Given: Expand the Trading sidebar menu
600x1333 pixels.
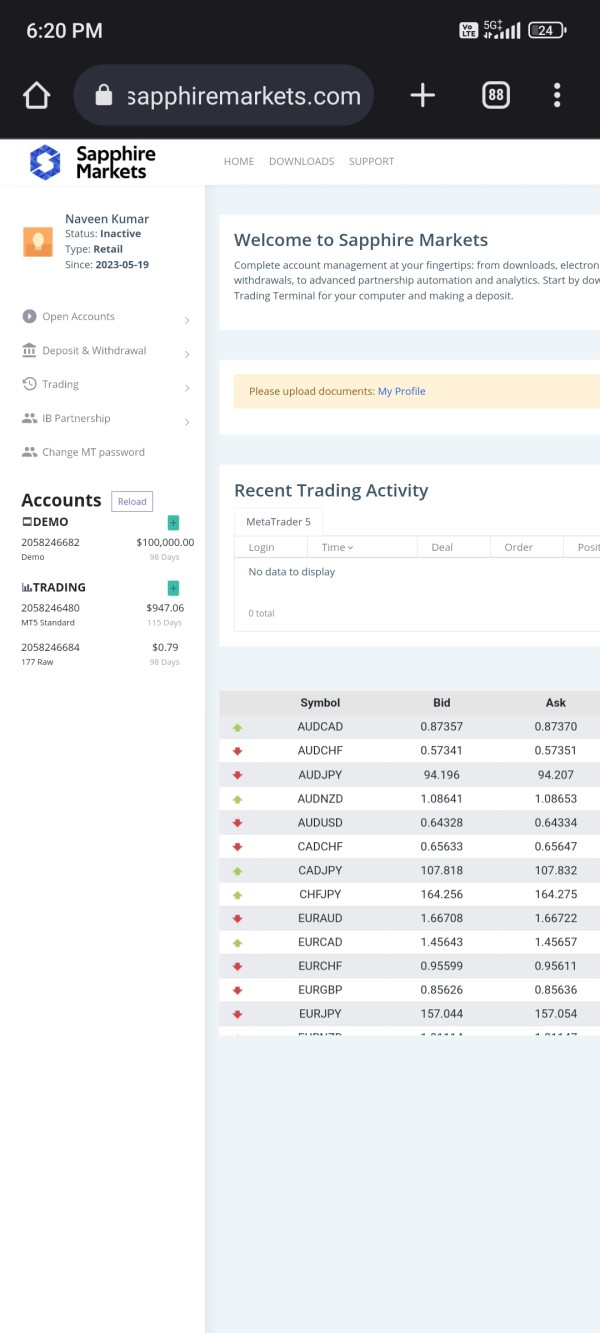Looking at the screenshot, I should point(60,385).
